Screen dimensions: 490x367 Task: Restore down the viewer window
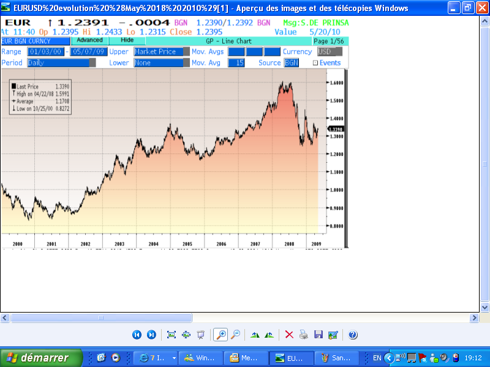pos(468,8)
